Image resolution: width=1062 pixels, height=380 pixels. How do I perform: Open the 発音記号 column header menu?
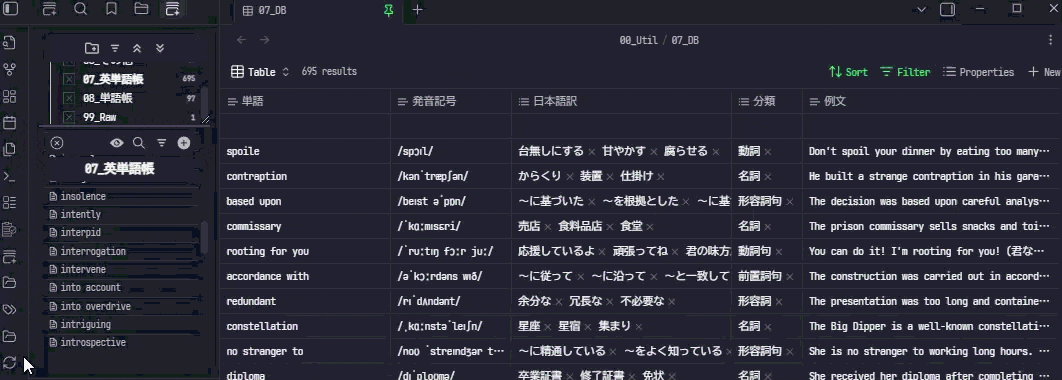click(451, 102)
